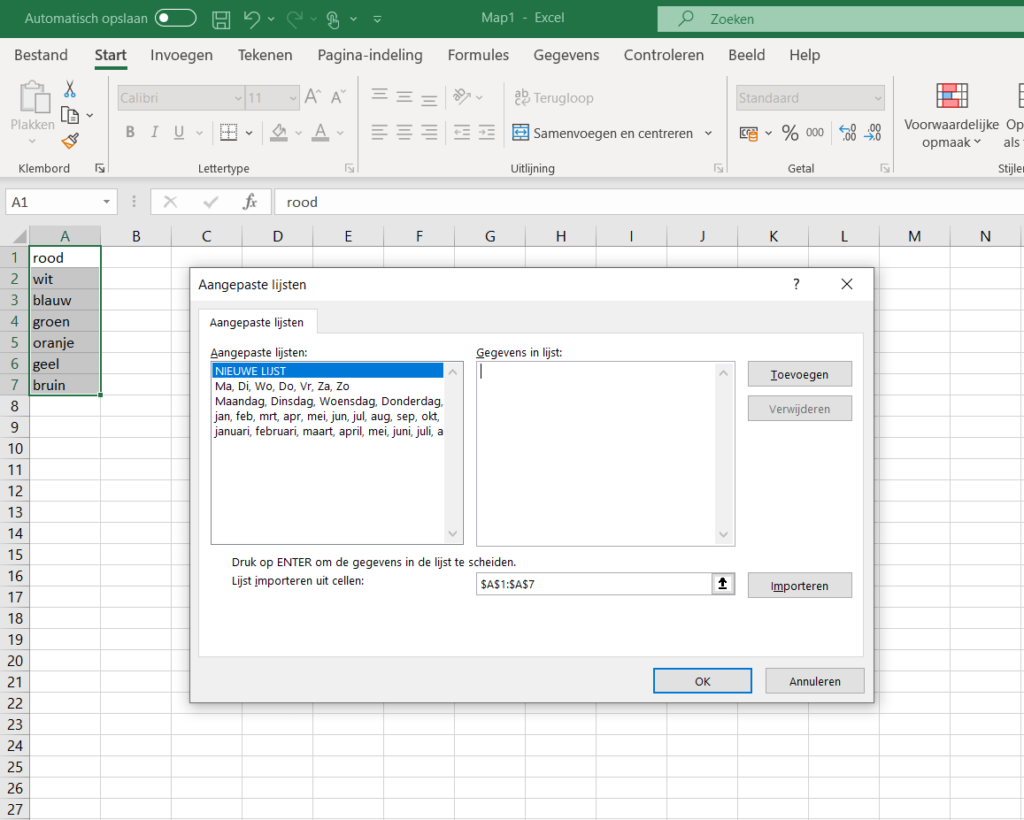Click the Cut scissors icon
This screenshot has height=820, width=1024.
pos(70,90)
